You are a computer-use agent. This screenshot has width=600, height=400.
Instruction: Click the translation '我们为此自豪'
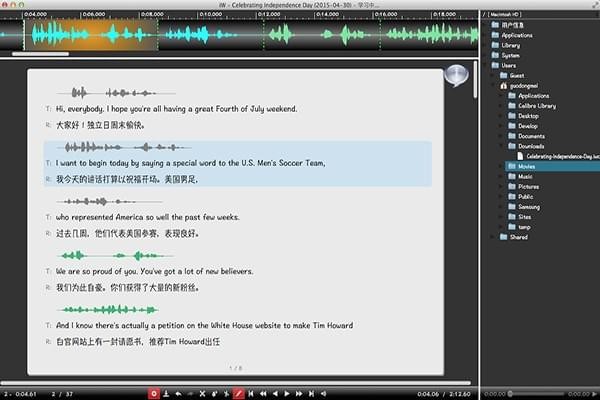pos(127,287)
